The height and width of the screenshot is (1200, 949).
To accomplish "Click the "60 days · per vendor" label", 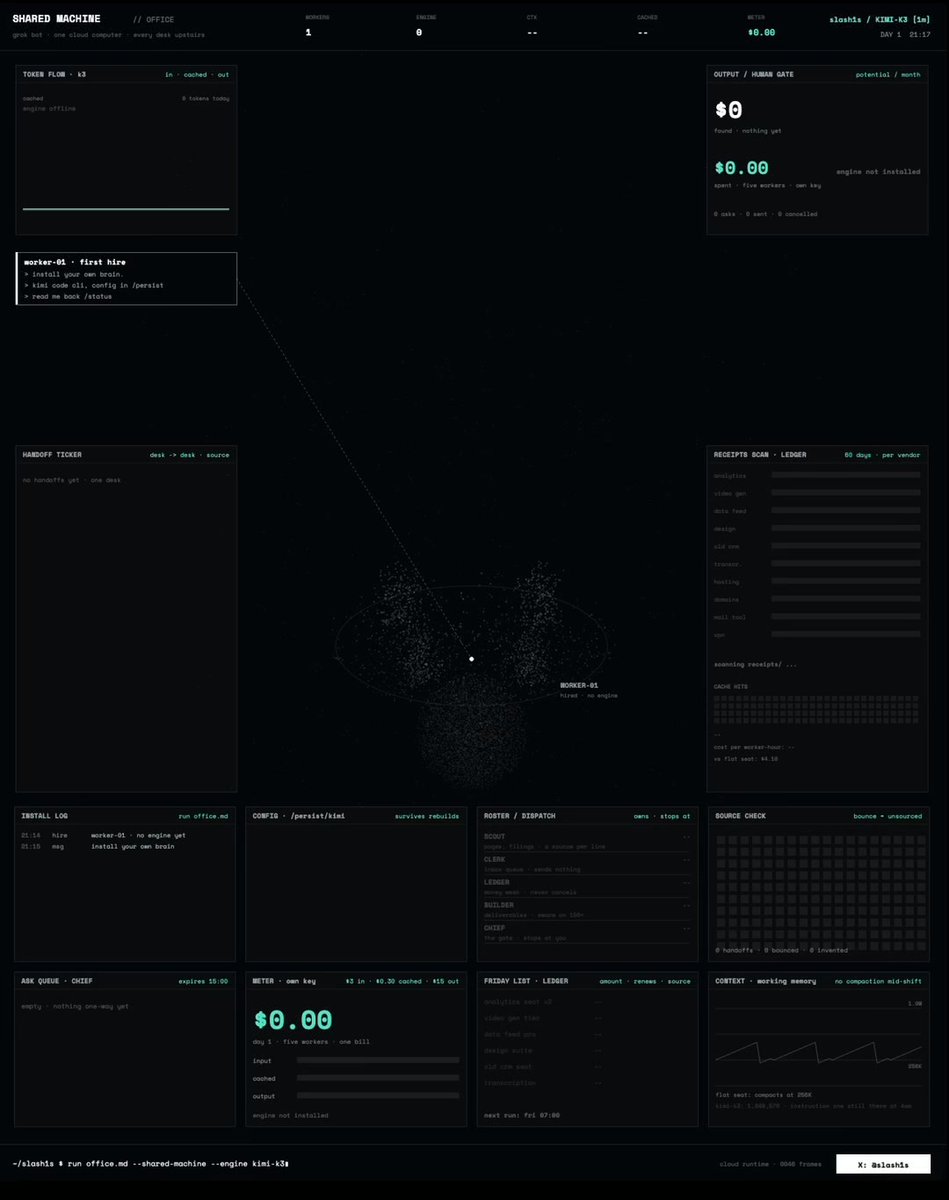I will click(x=883, y=455).
